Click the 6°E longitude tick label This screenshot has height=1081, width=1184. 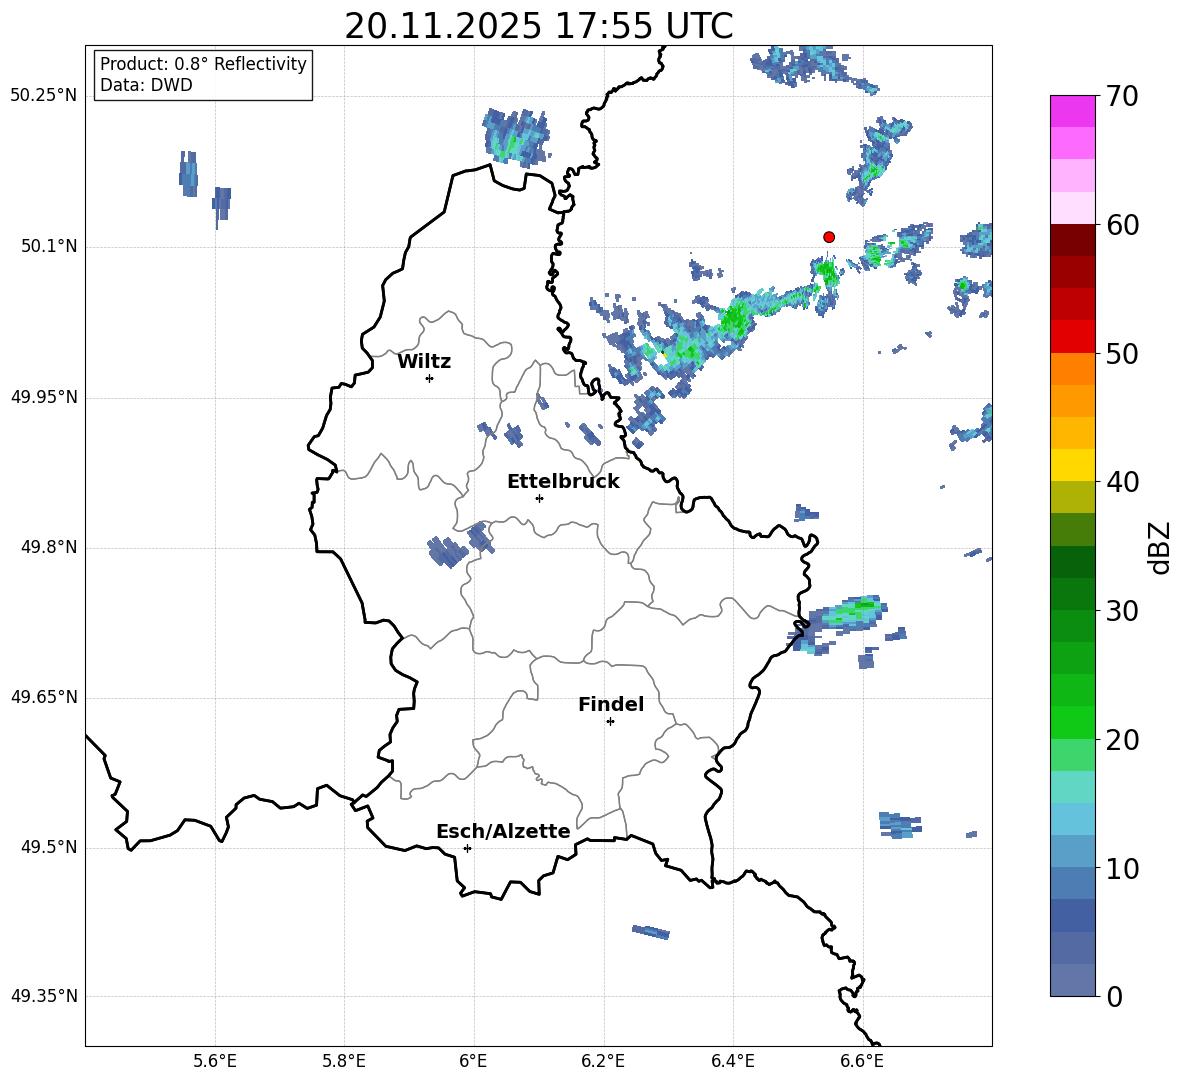click(473, 1061)
